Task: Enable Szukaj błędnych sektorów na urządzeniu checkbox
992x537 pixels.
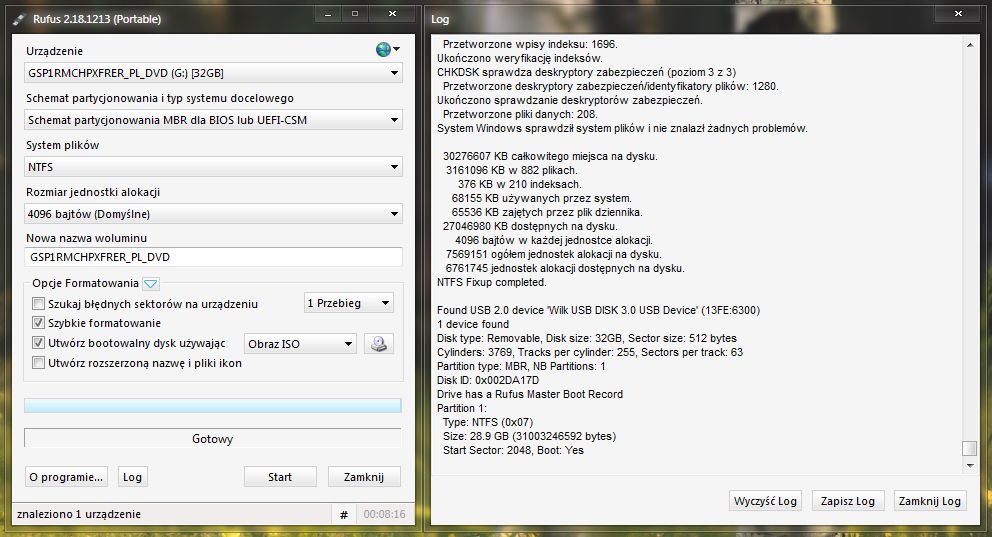Action: click(39, 304)
